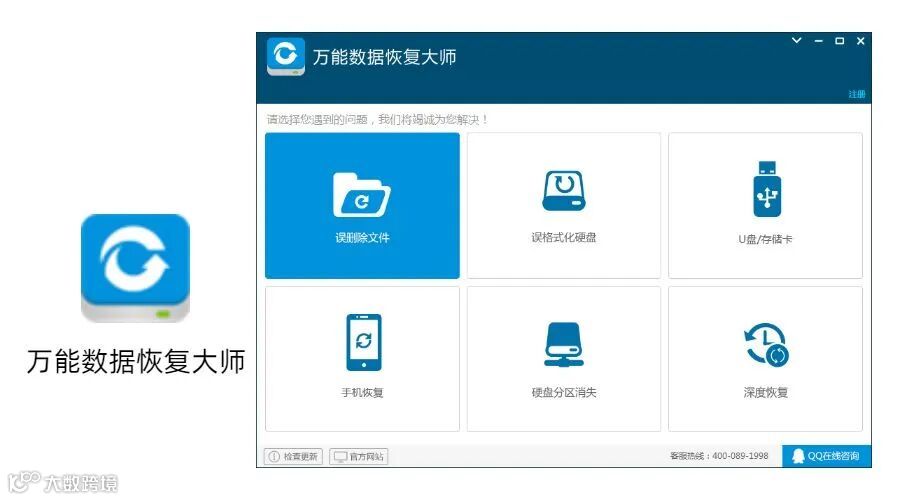Minimize the 万能数据恢复大师 window
The image size is (900, 500).
point(818,41)
